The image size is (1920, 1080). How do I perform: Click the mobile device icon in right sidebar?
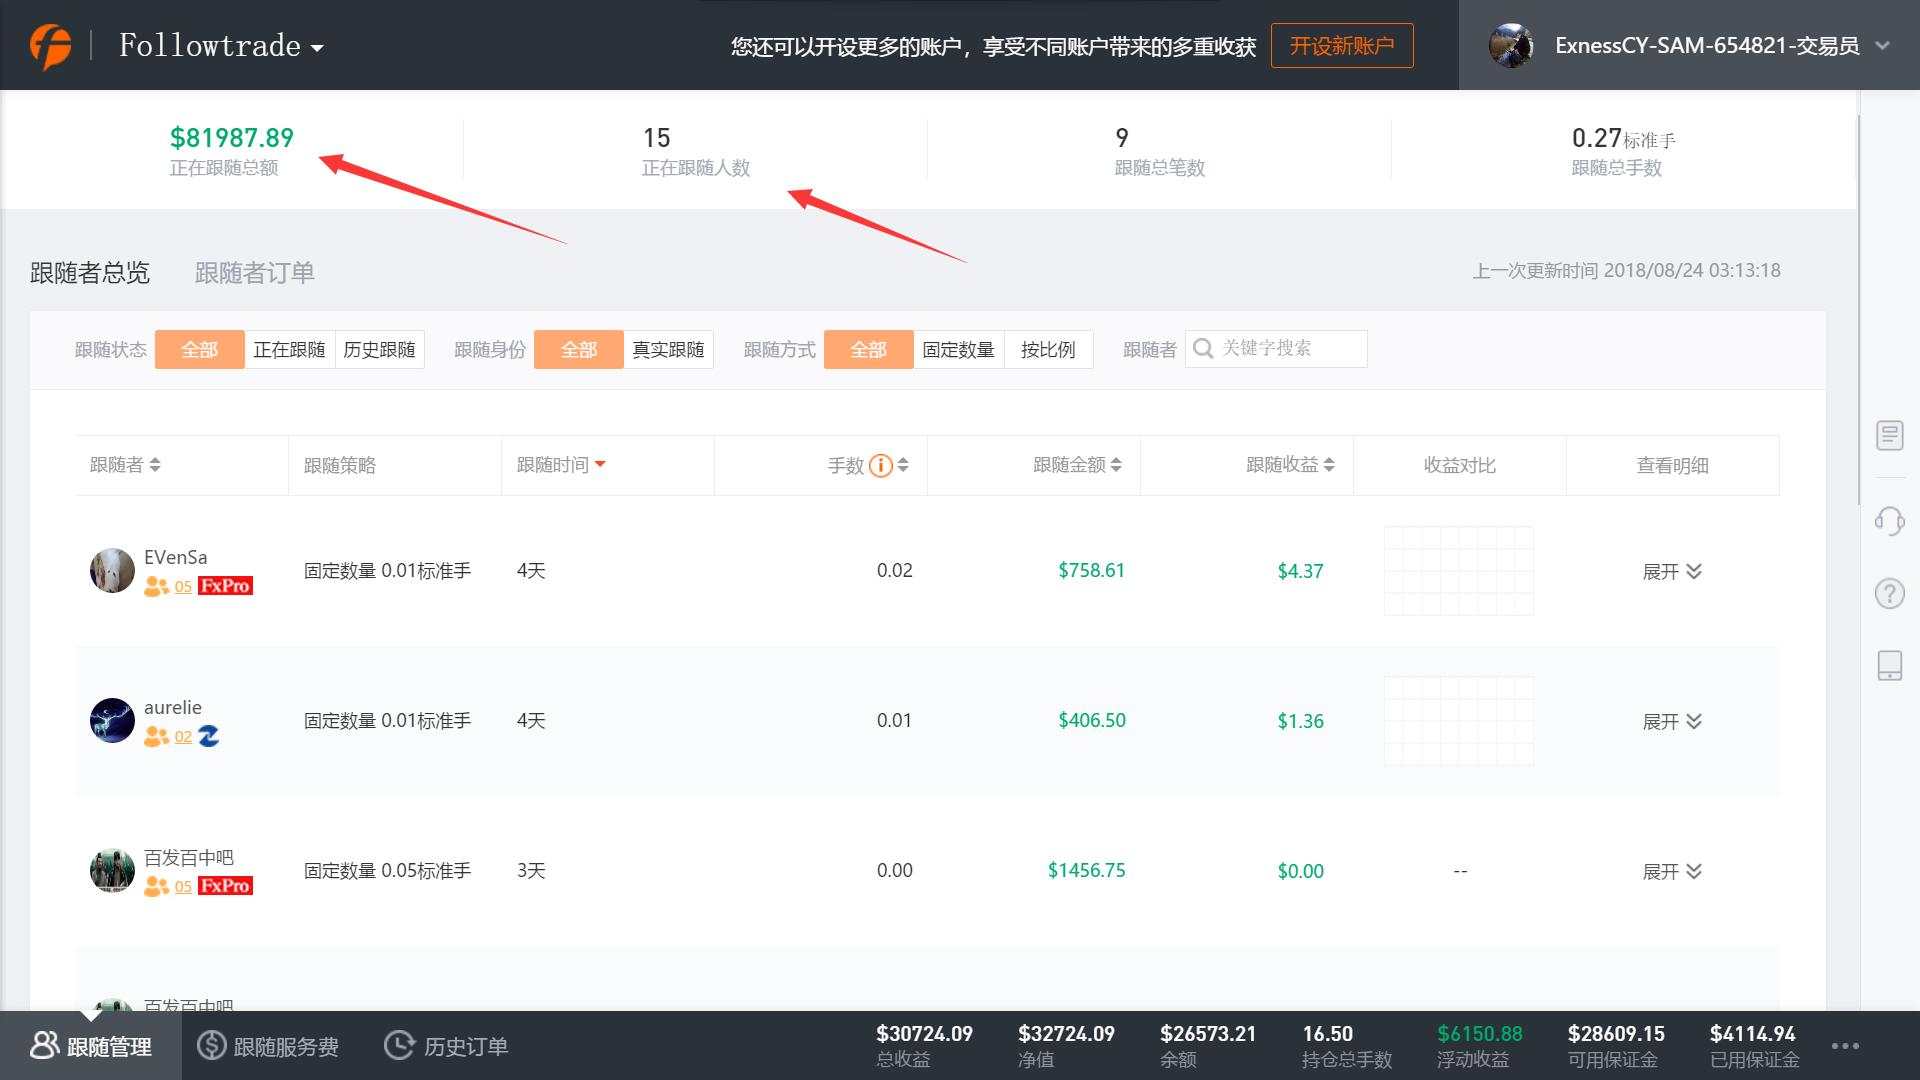1889,665
